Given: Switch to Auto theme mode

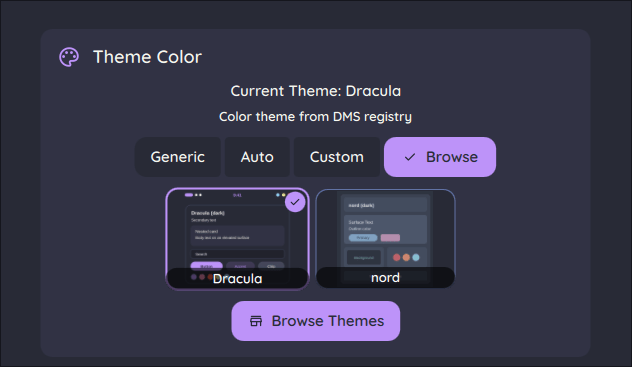Looking at the screenshot, I should pyautogui.click(x=257, y=157).
